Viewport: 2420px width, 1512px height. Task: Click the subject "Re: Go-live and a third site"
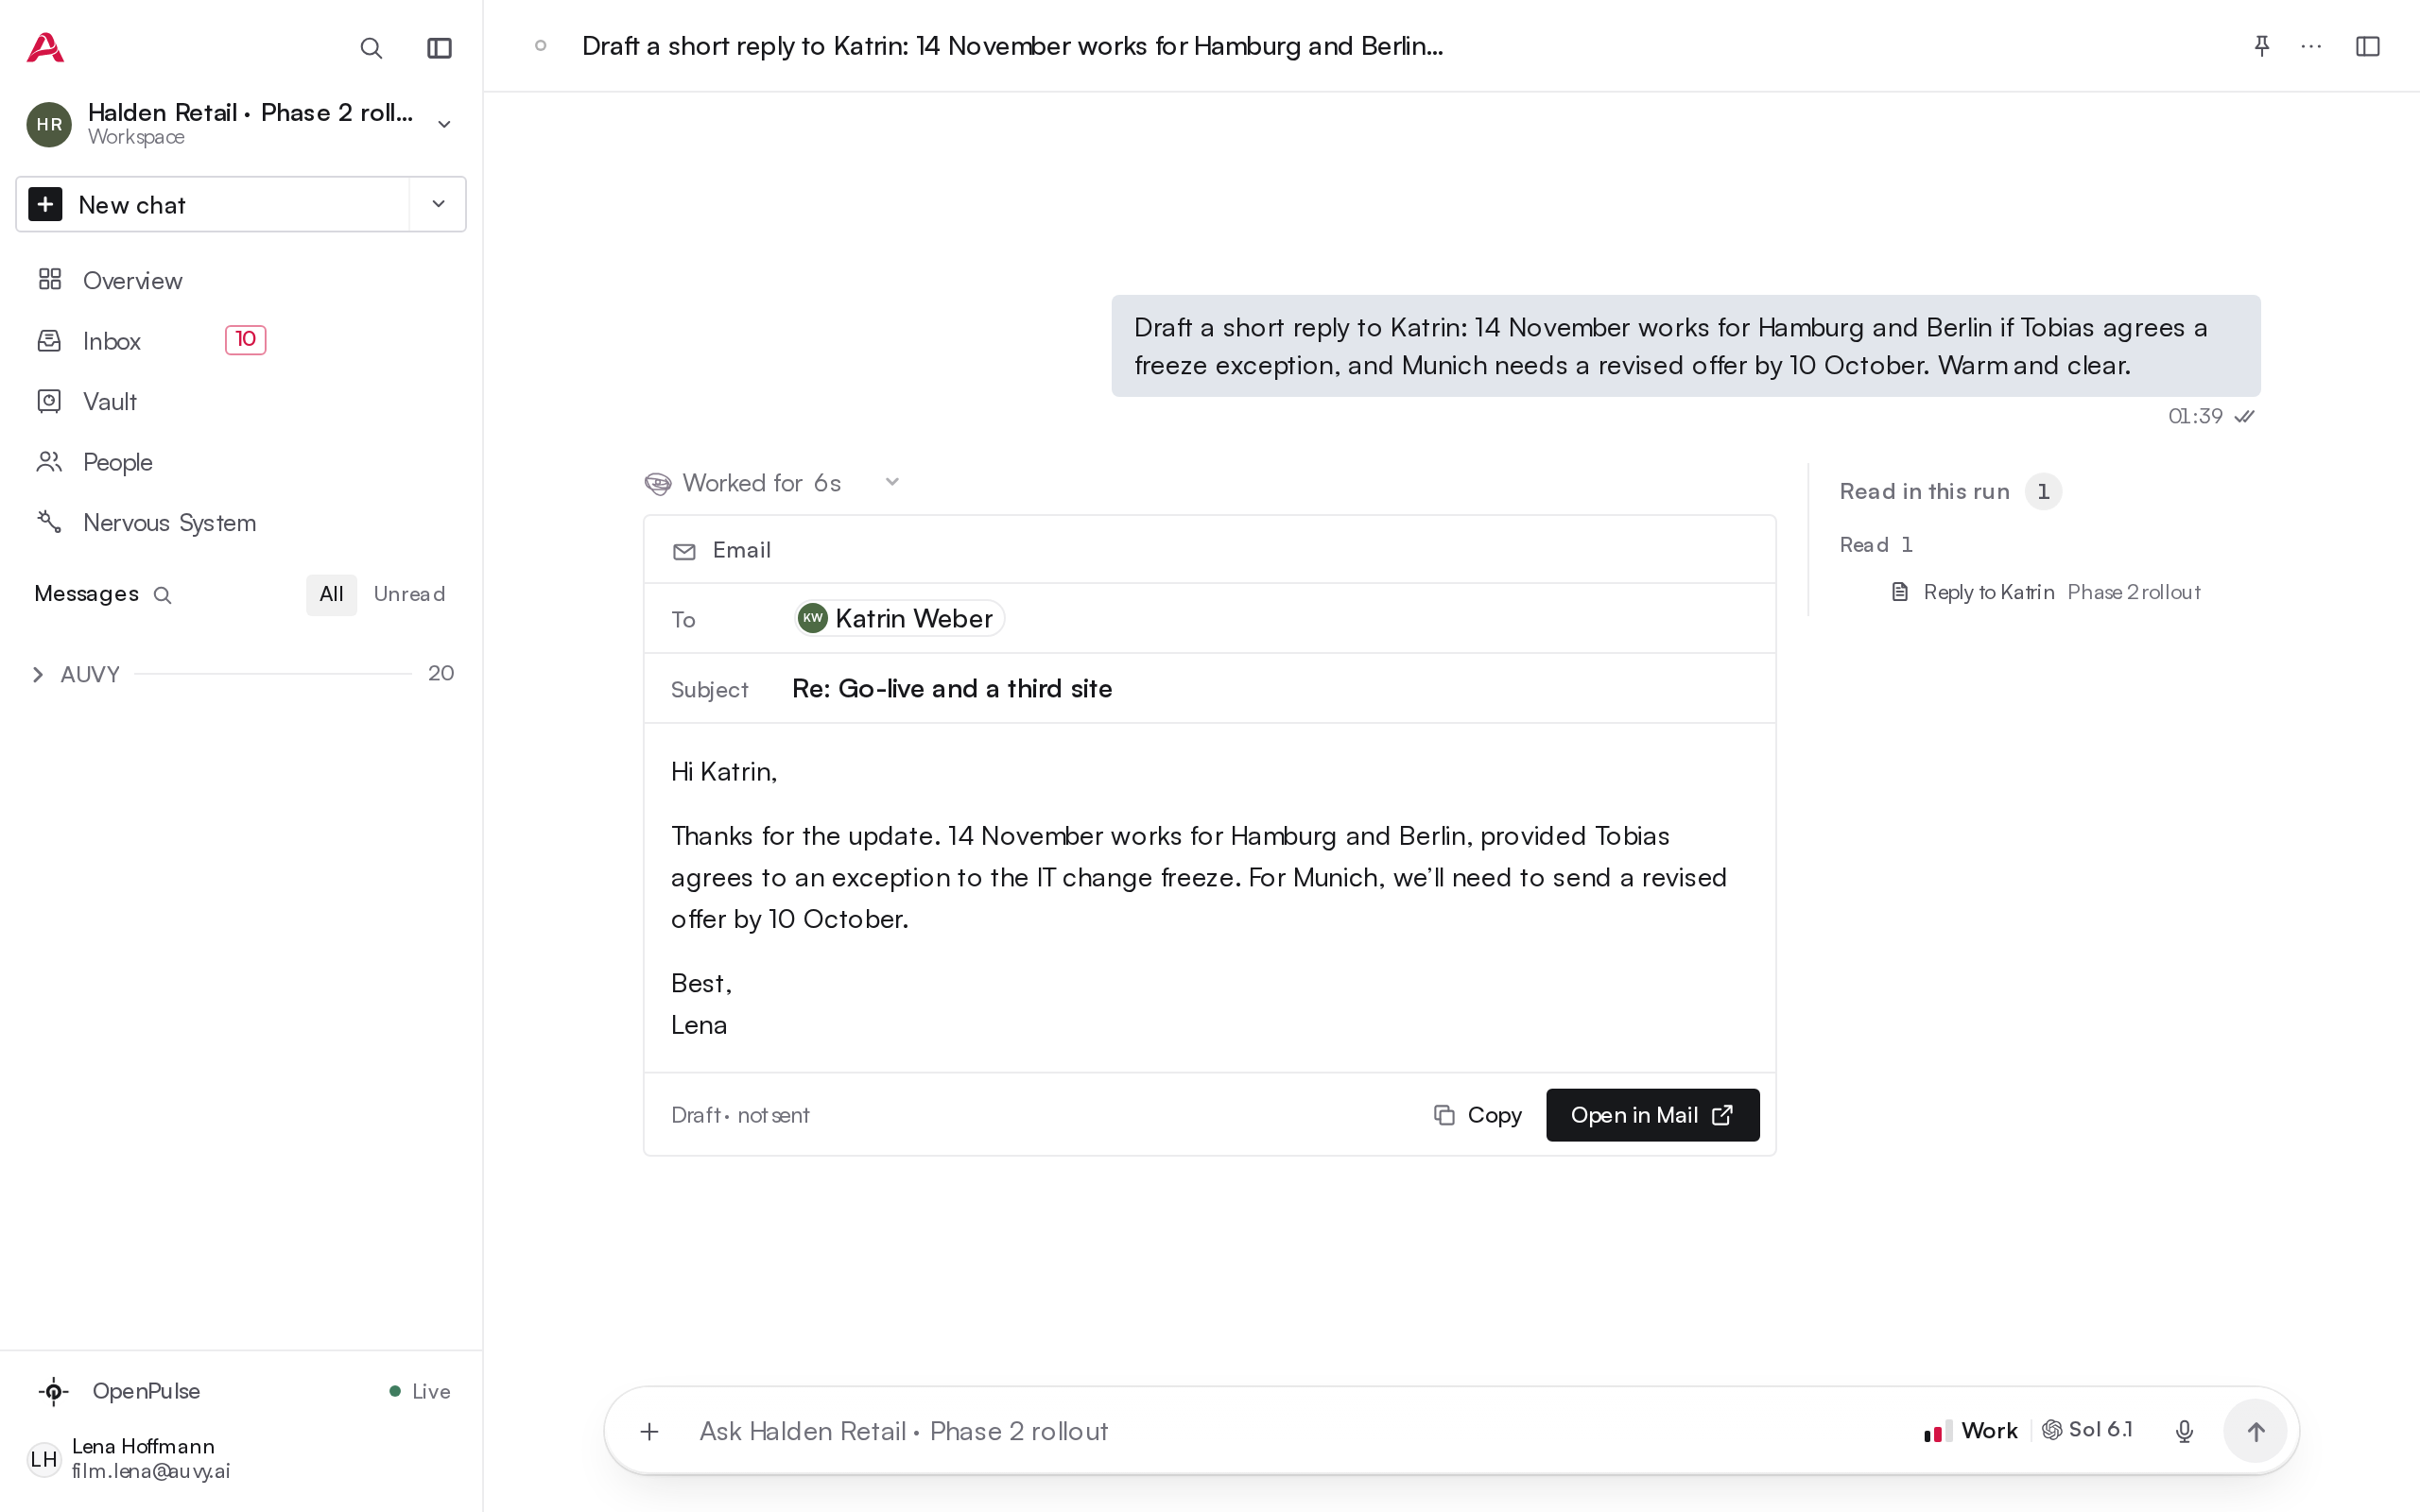point(952,689)
